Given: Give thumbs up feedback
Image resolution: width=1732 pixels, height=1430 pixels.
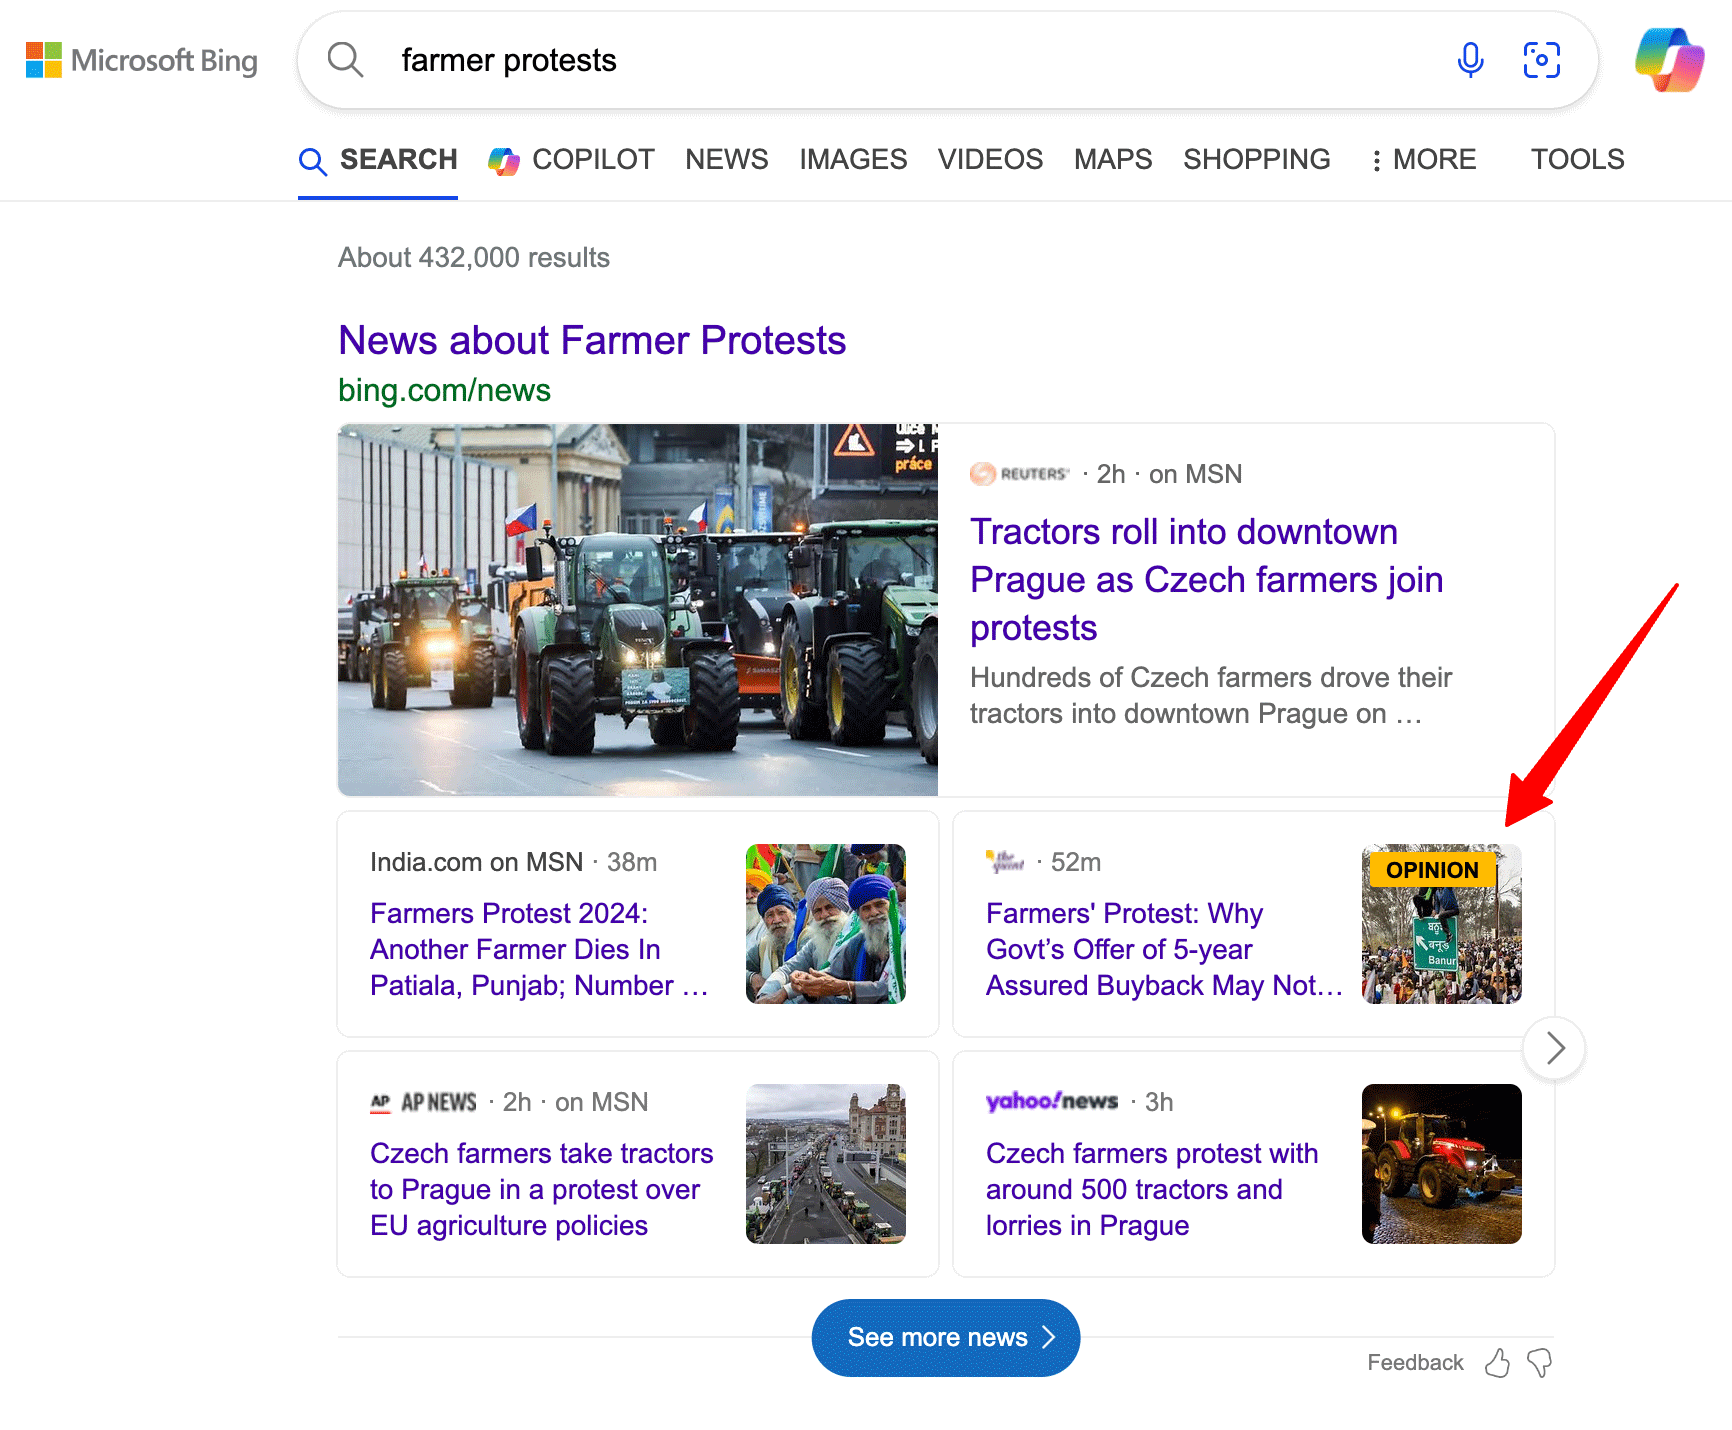Looking at the screenshot, I should coord(1497,1362).
